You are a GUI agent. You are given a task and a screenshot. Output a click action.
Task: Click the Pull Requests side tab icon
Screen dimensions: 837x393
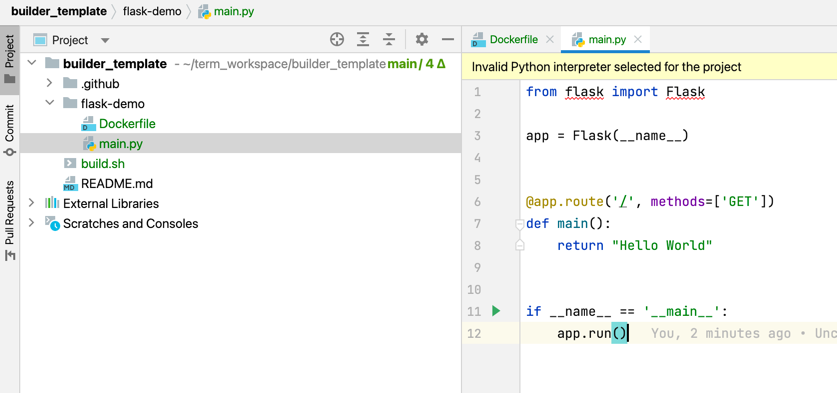click(10, 256)
